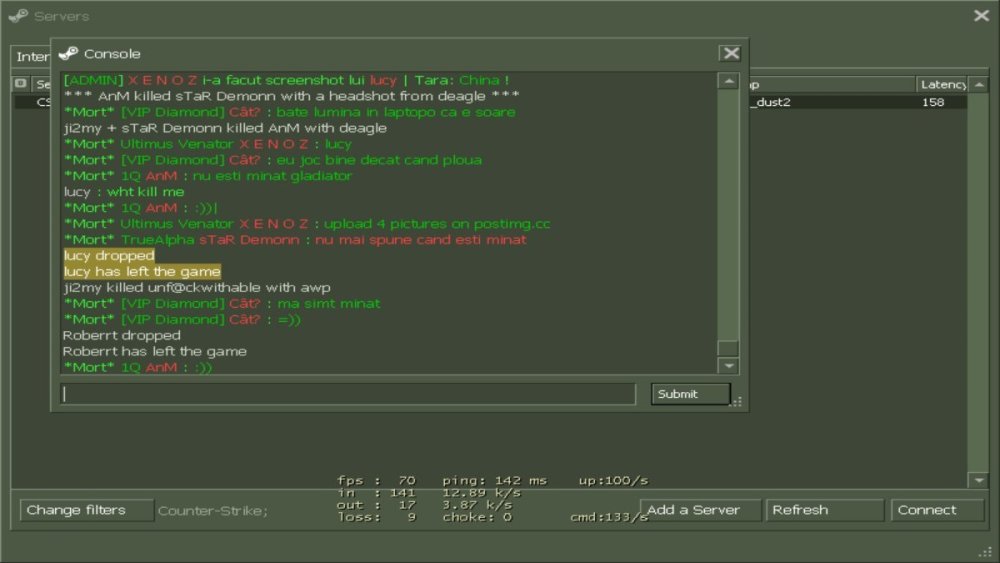Submit the console command

pyautogui.click(x=691, y=394)
